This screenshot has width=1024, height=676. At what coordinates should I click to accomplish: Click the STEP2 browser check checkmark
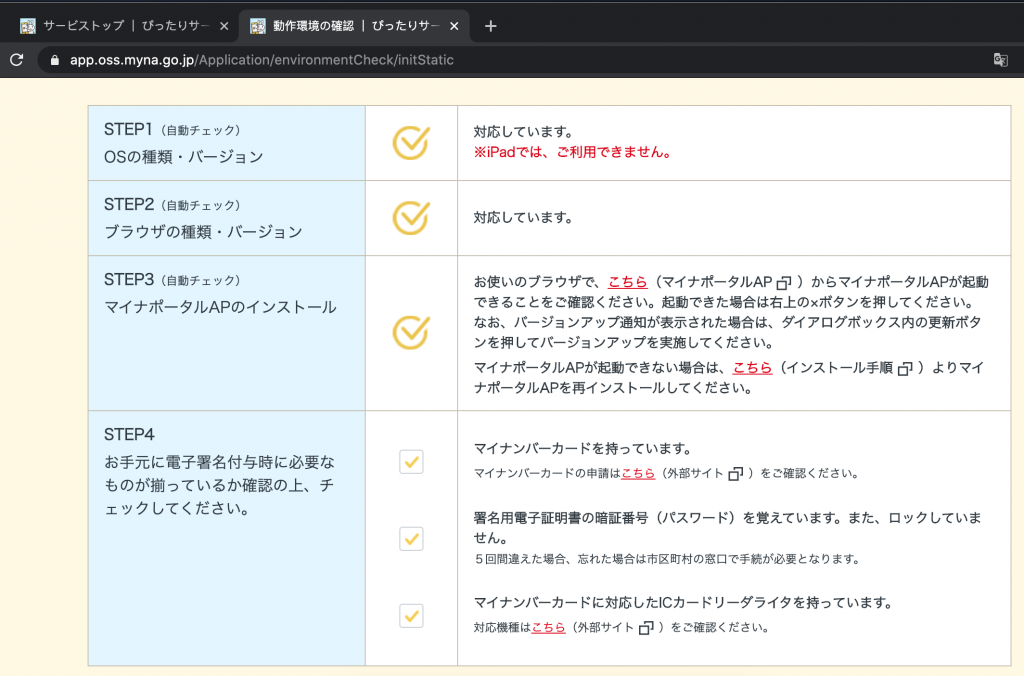click(410, 218)
